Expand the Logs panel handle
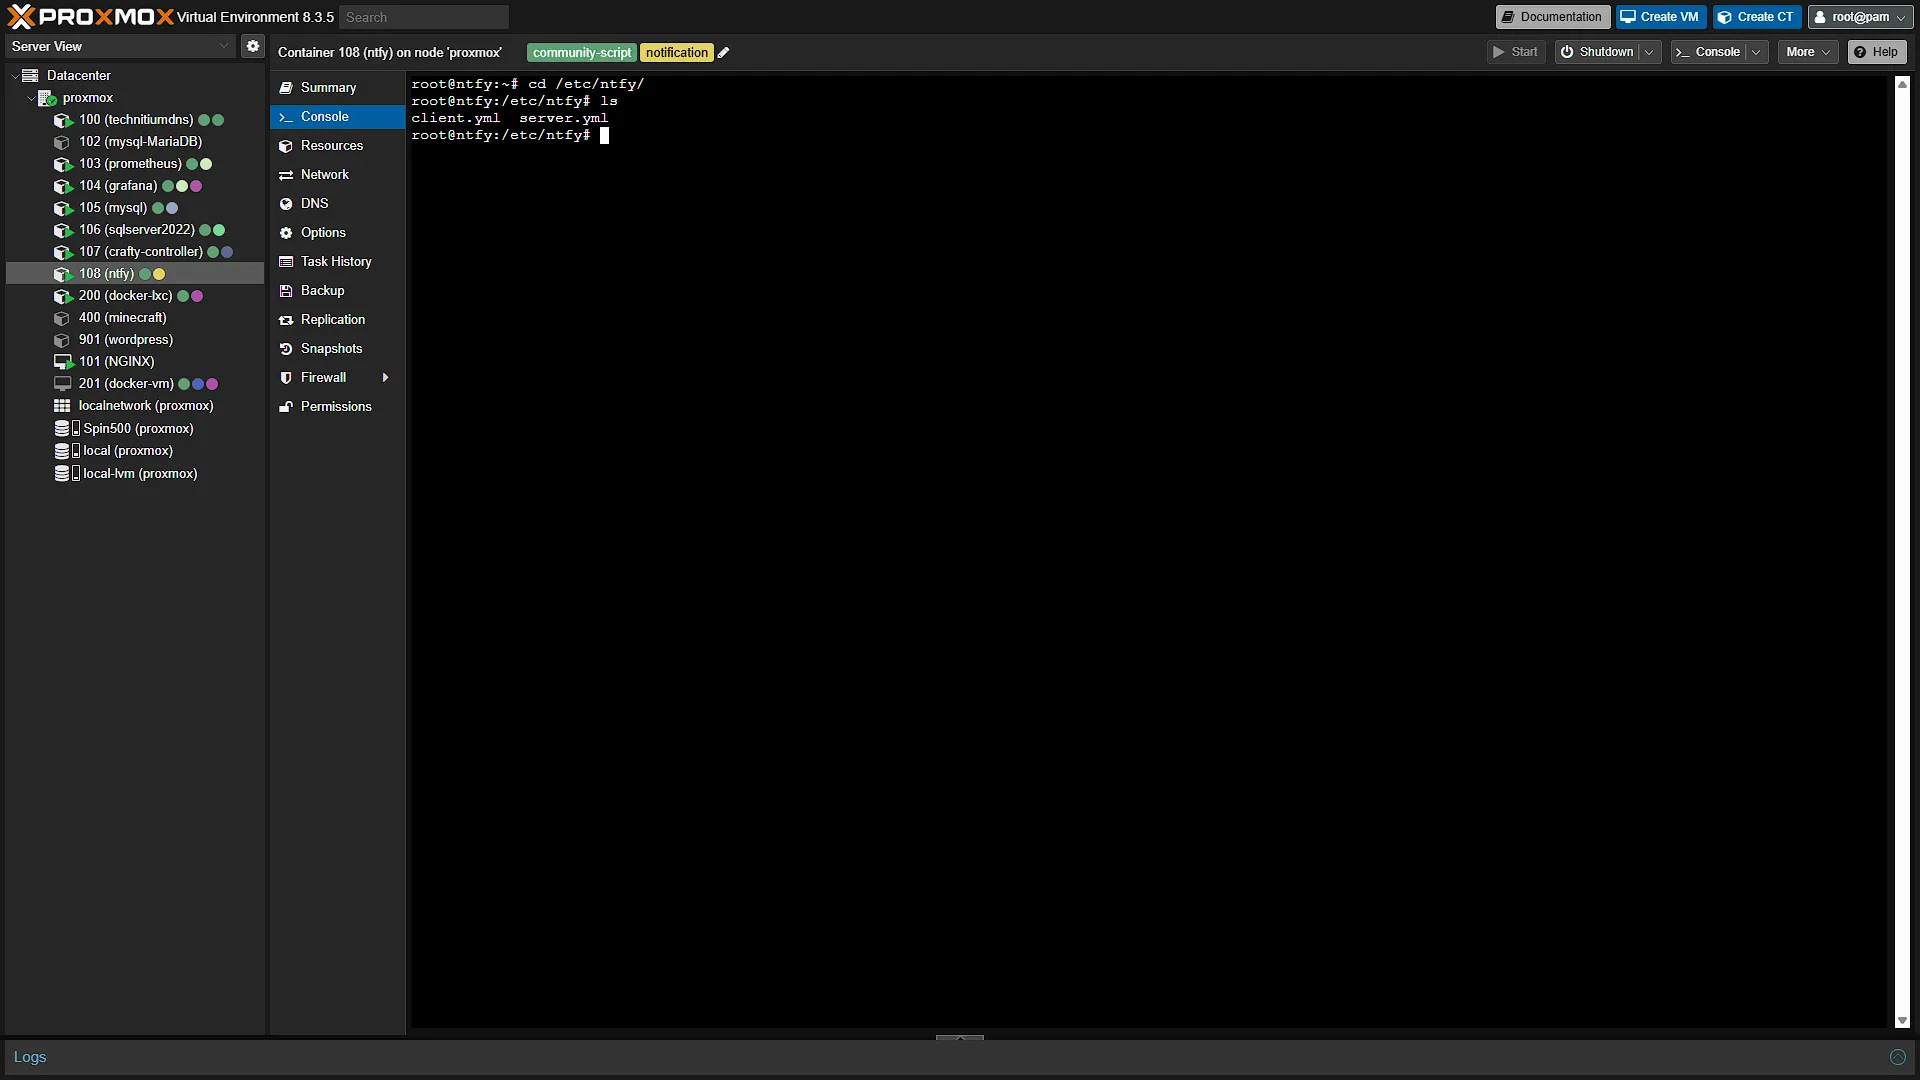1920x1080 pixels. [960, 1038]
